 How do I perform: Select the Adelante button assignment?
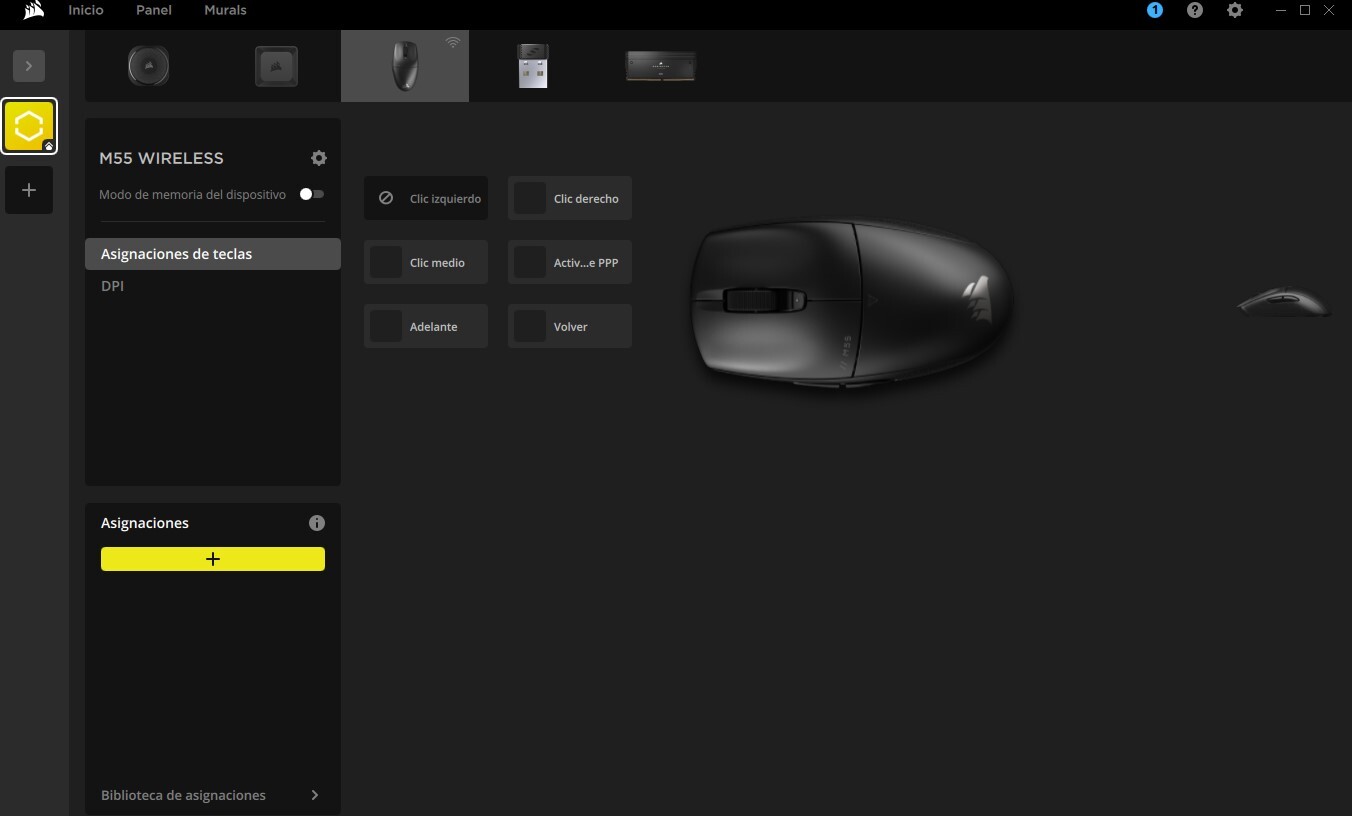426,326
